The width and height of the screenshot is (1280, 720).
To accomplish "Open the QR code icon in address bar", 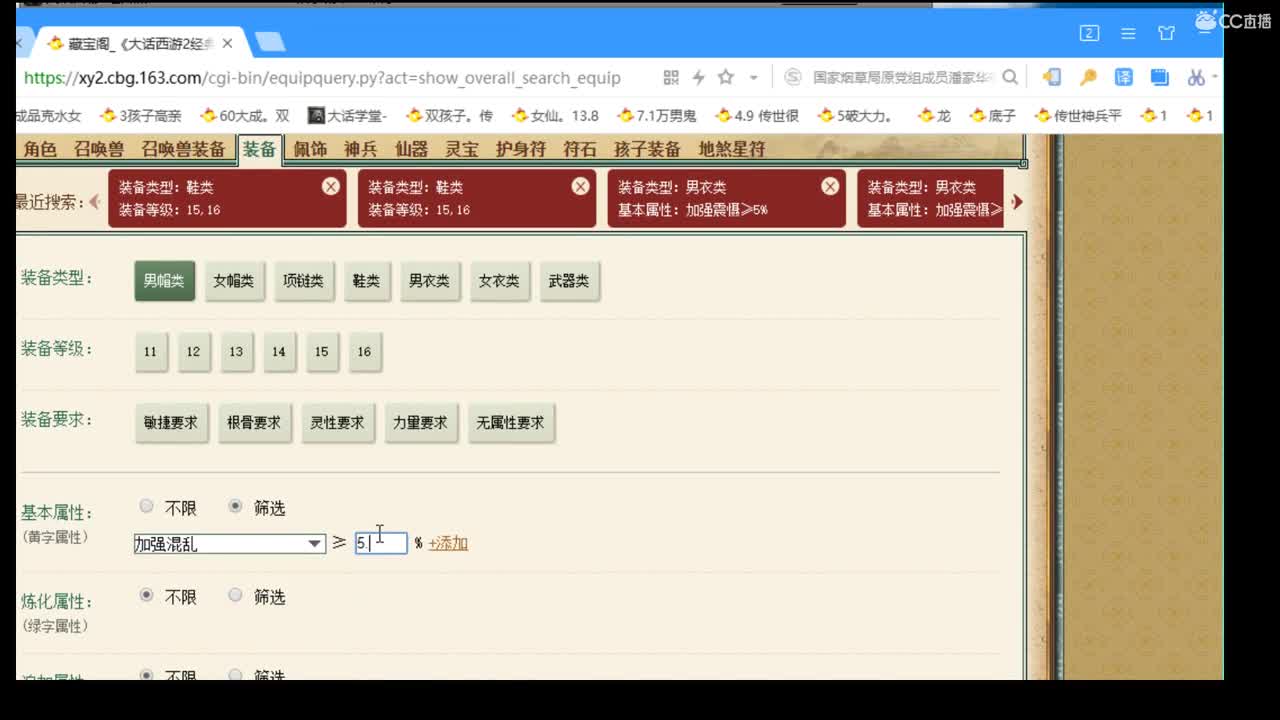I will pos(671,77).
